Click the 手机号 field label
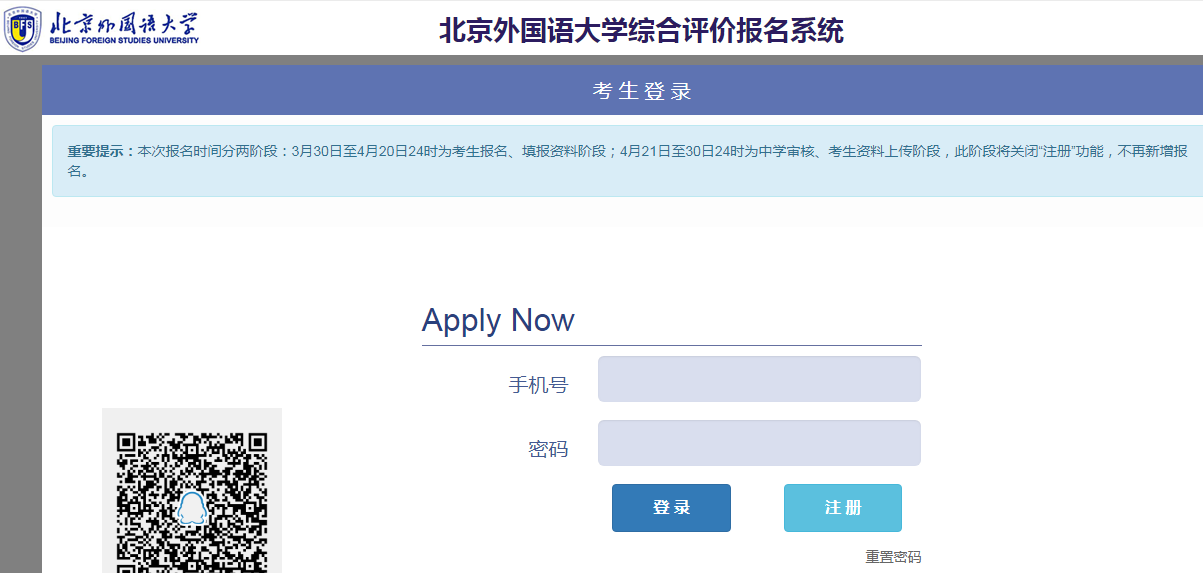This screenshot has width=1203, height=573. (x=538, y=385)
